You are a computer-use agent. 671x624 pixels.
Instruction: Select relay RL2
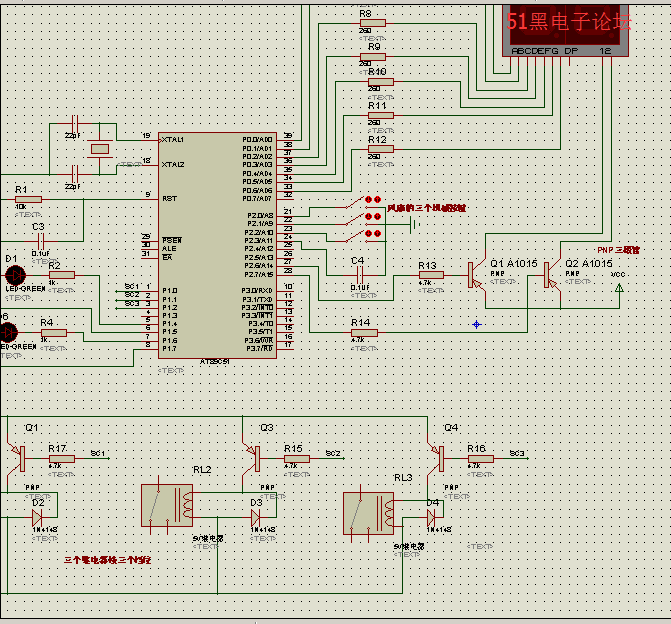point(167,505)
